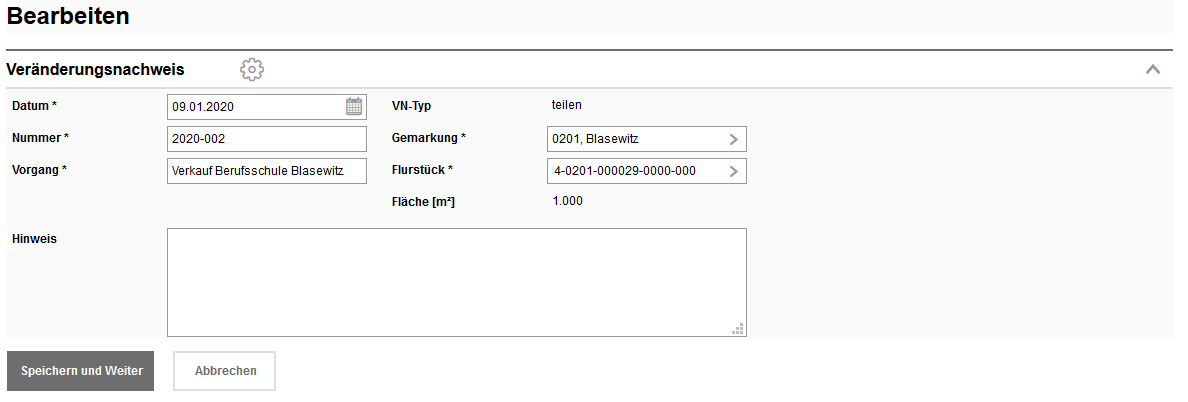
Task: Click the Datum field showing 09.01.2020
Action: pyautogui.click(x=255, y=106)
